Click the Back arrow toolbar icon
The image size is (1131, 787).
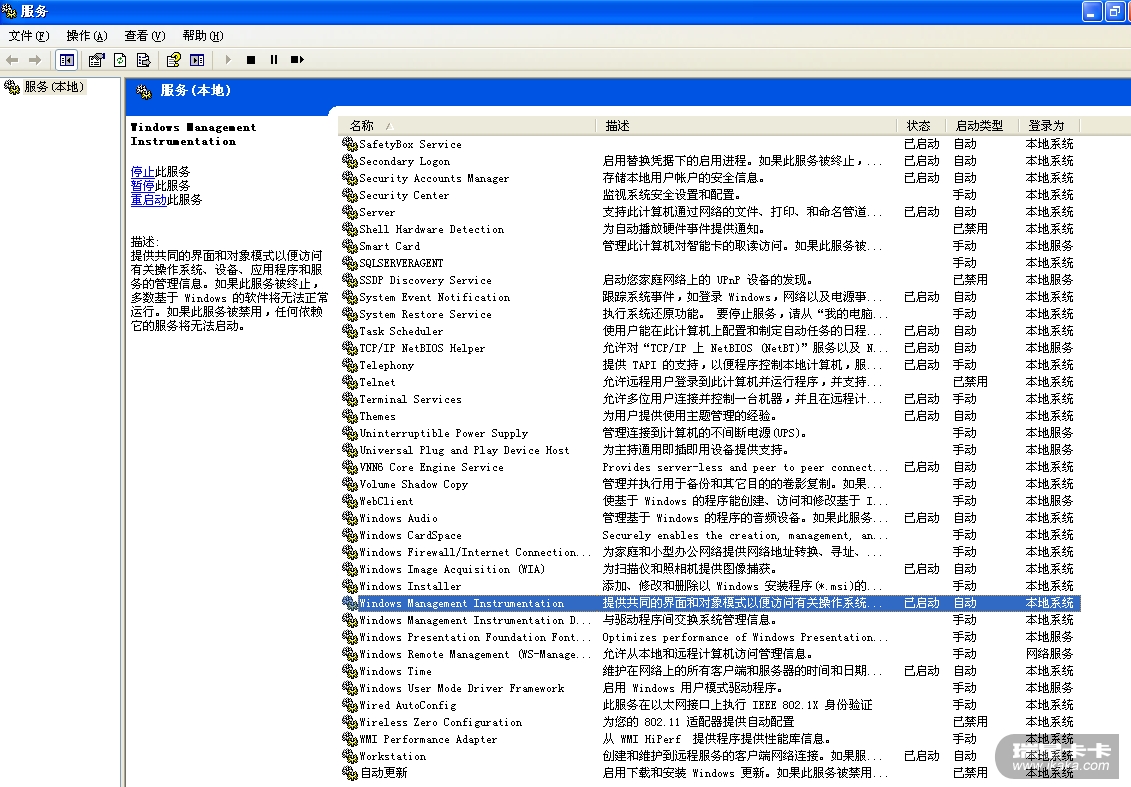click(x=12, y=60)
